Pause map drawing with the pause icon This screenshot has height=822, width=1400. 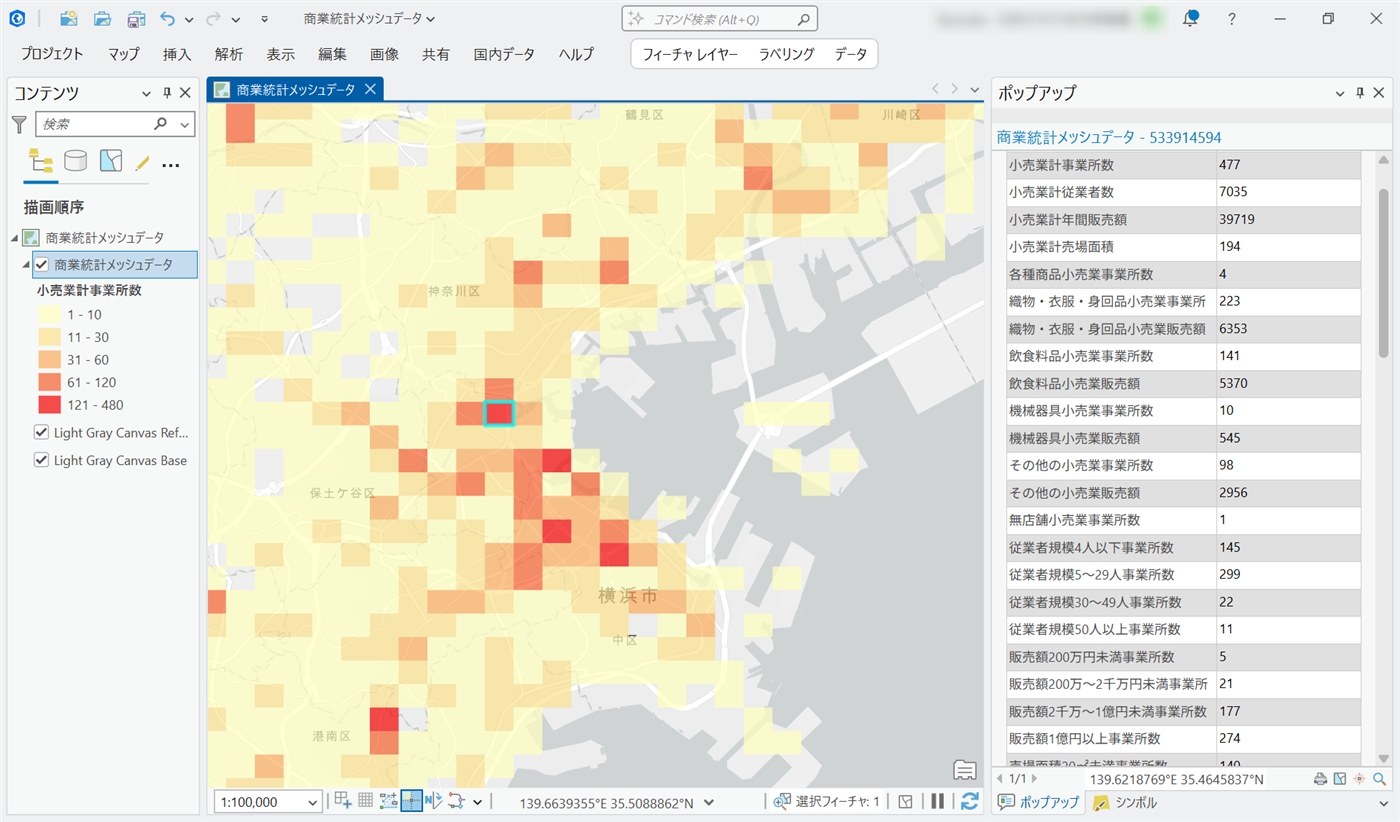(x=938, y=801)
